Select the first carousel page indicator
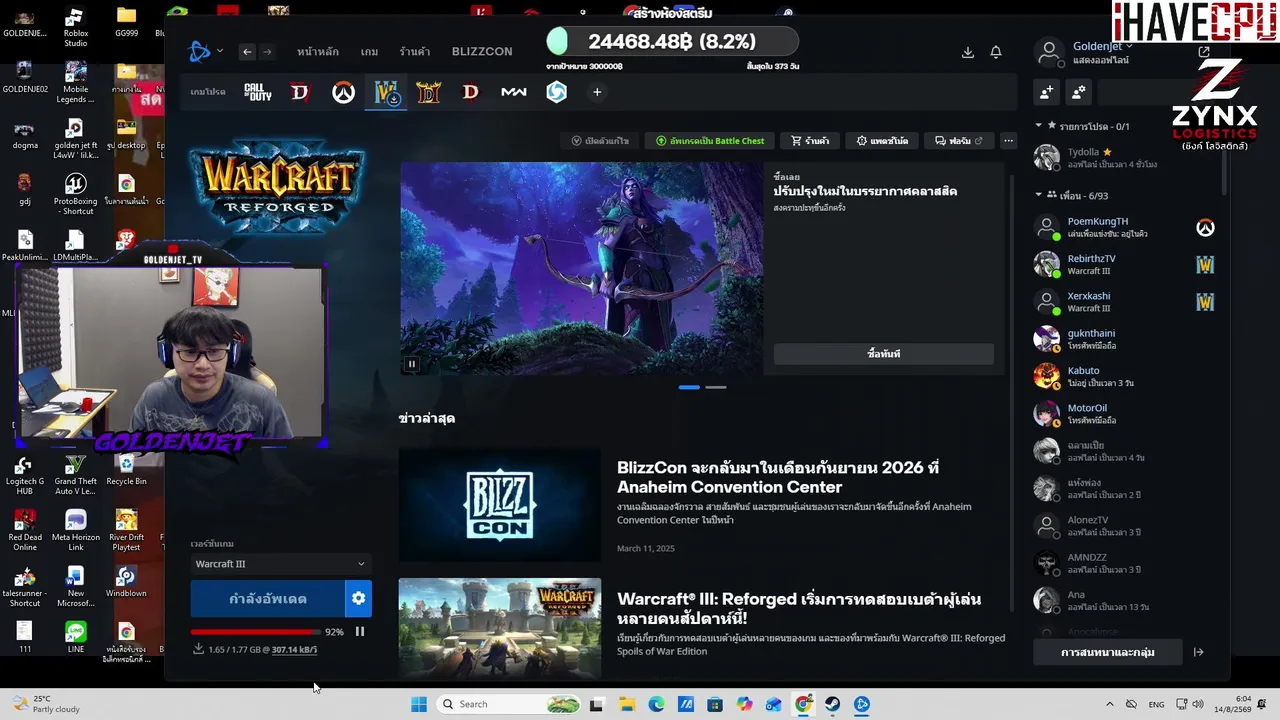The image size is (1280, 720). pos(689,387)
